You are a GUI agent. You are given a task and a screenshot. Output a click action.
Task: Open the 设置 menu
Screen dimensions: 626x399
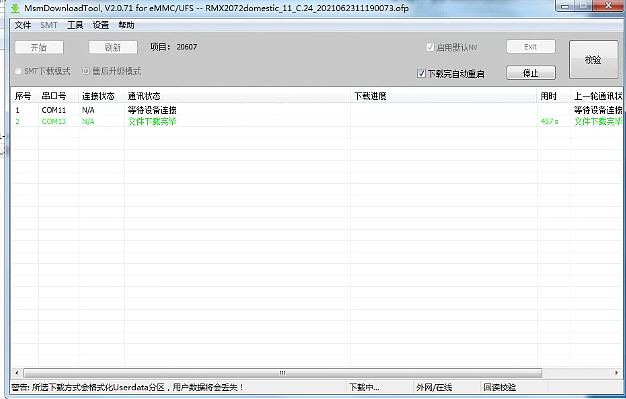coord(101,25)
